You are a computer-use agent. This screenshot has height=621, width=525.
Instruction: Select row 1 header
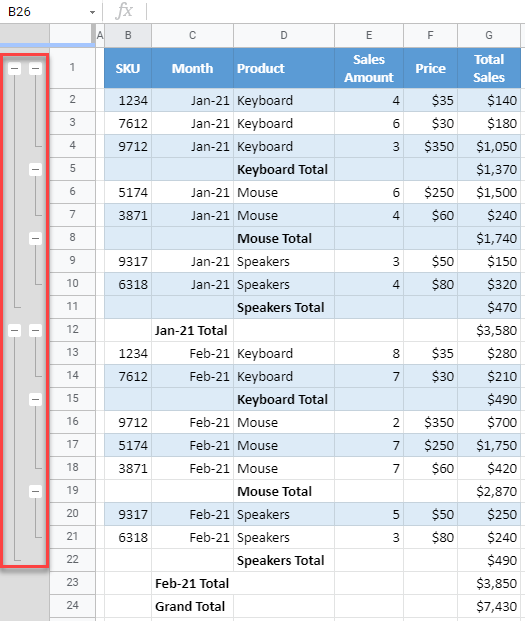(72, 68)
